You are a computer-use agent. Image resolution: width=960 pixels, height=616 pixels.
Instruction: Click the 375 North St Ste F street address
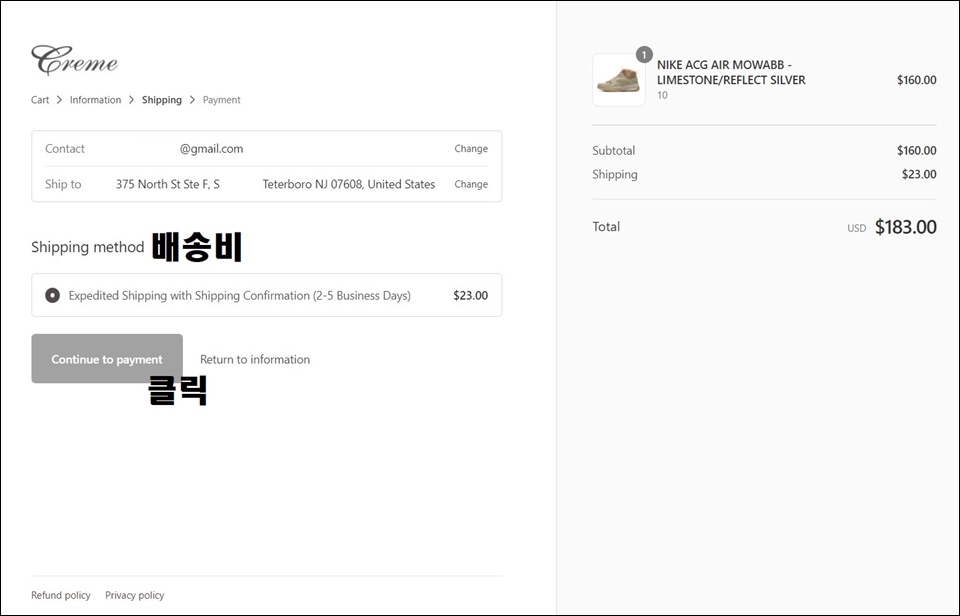(x=168, y=184)
